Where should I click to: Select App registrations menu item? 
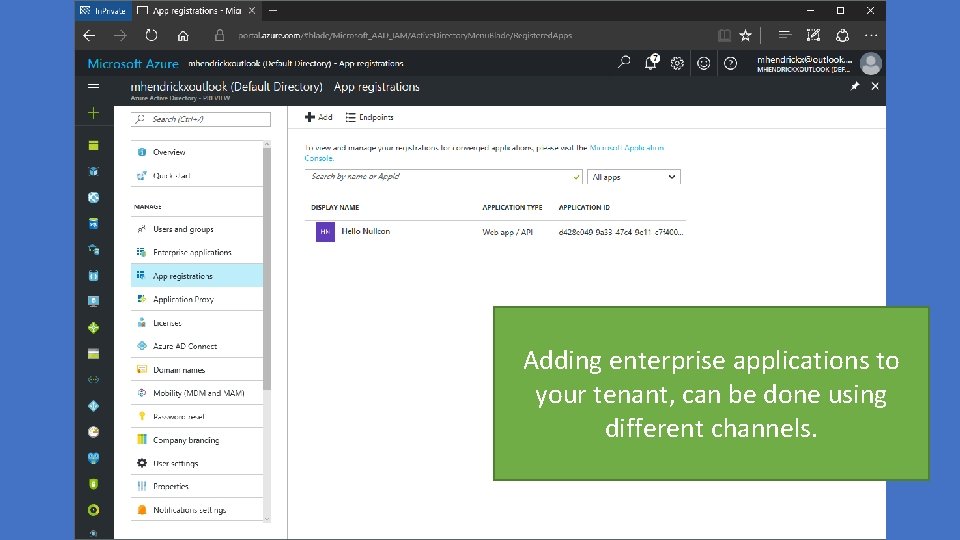pos(197,276)
